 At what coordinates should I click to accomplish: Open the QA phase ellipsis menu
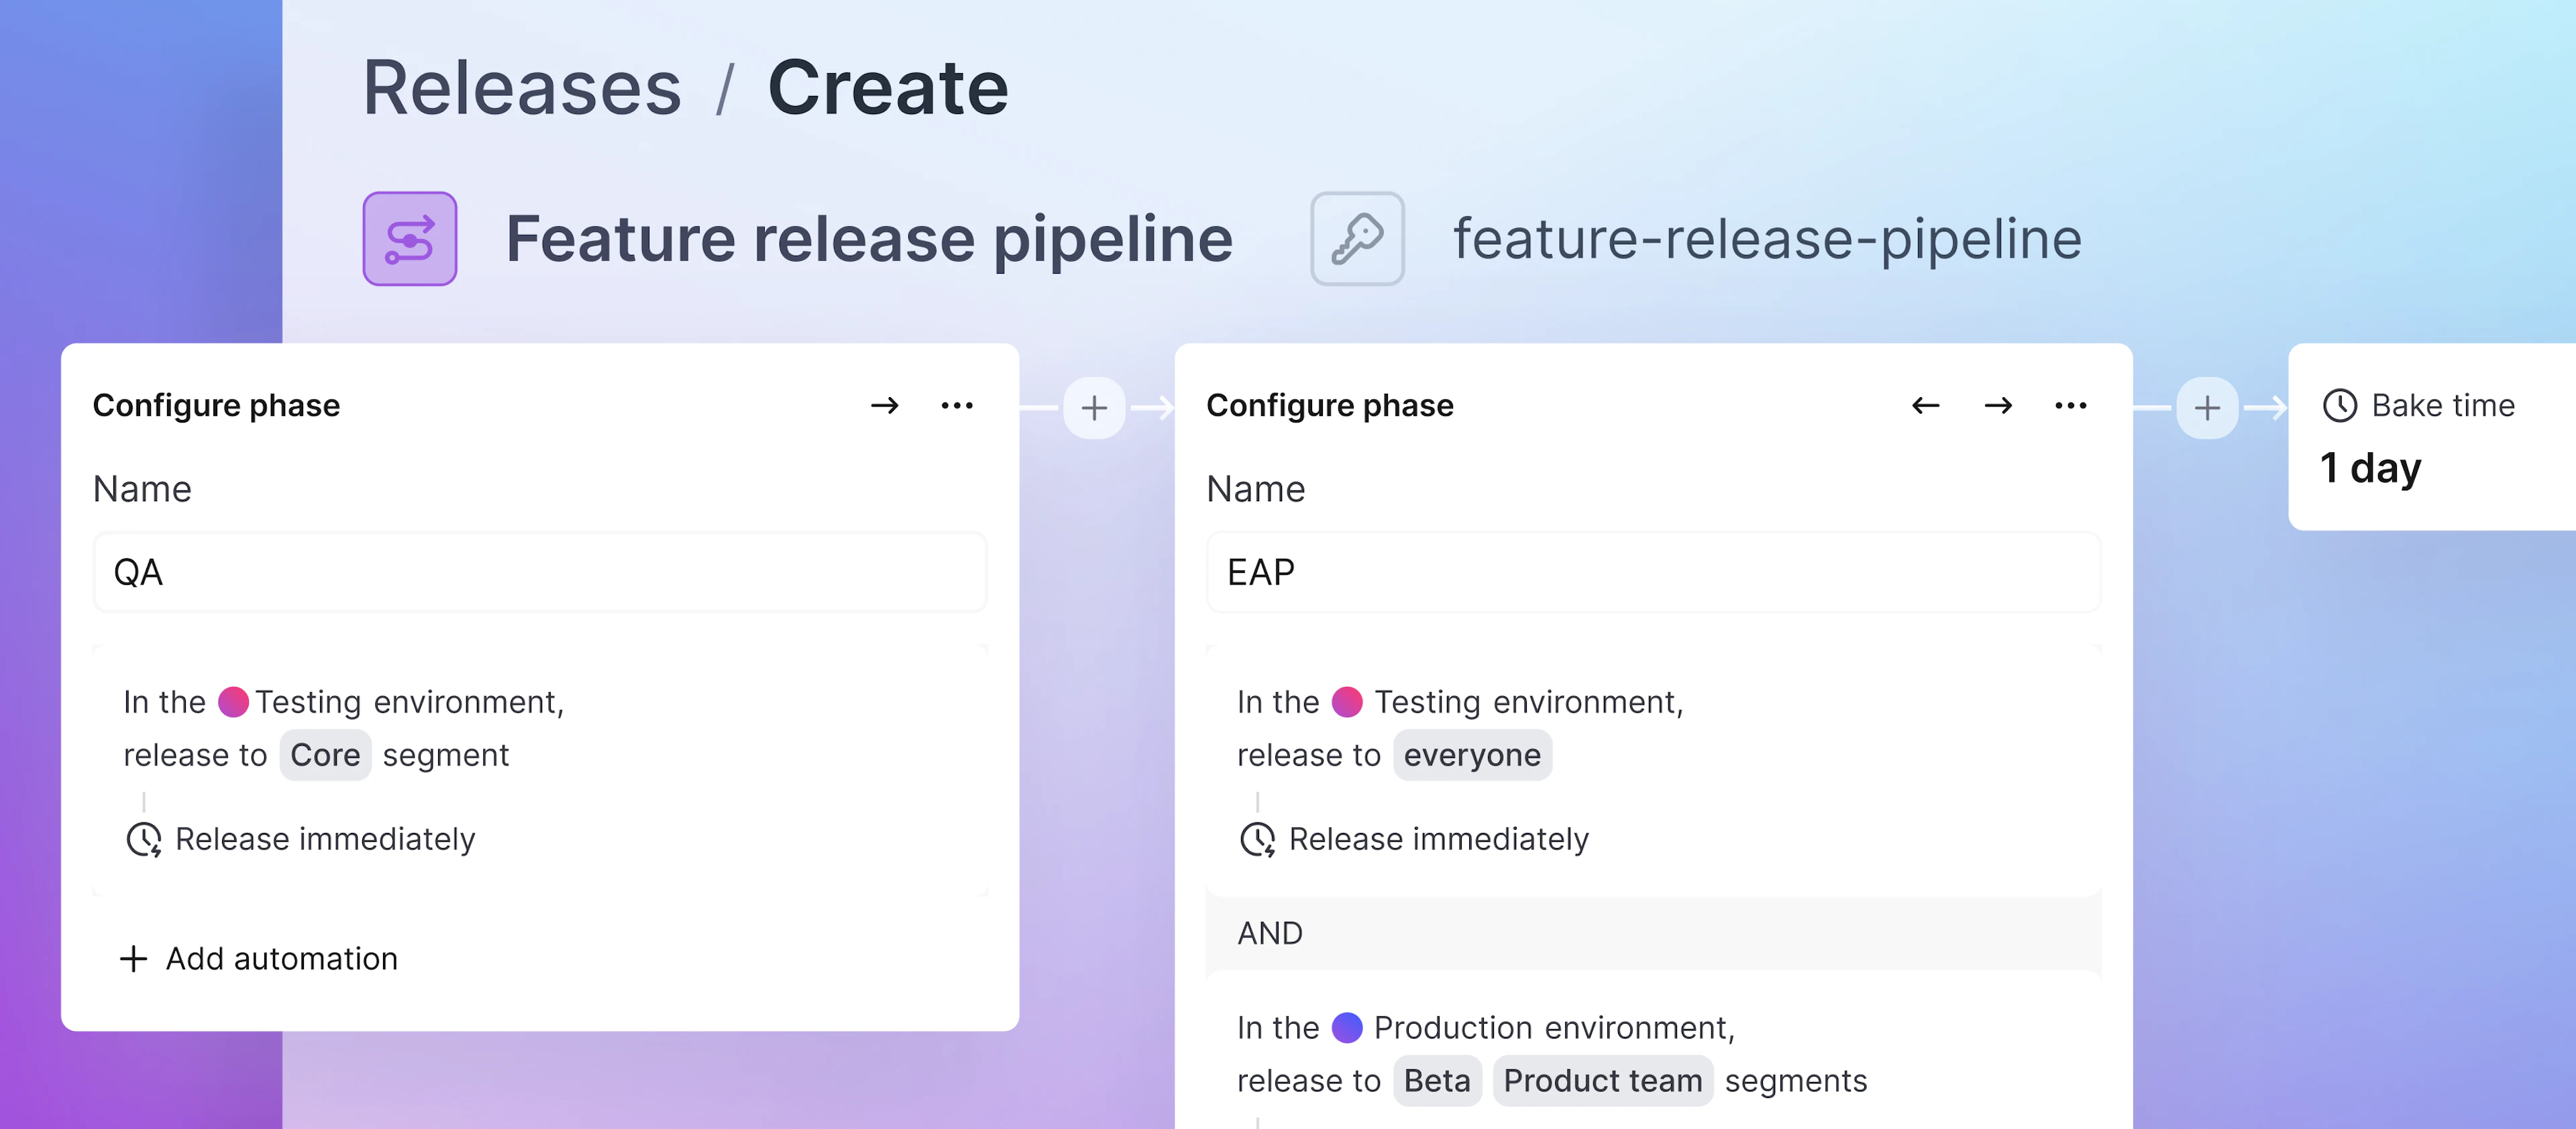tap(957, 406)
